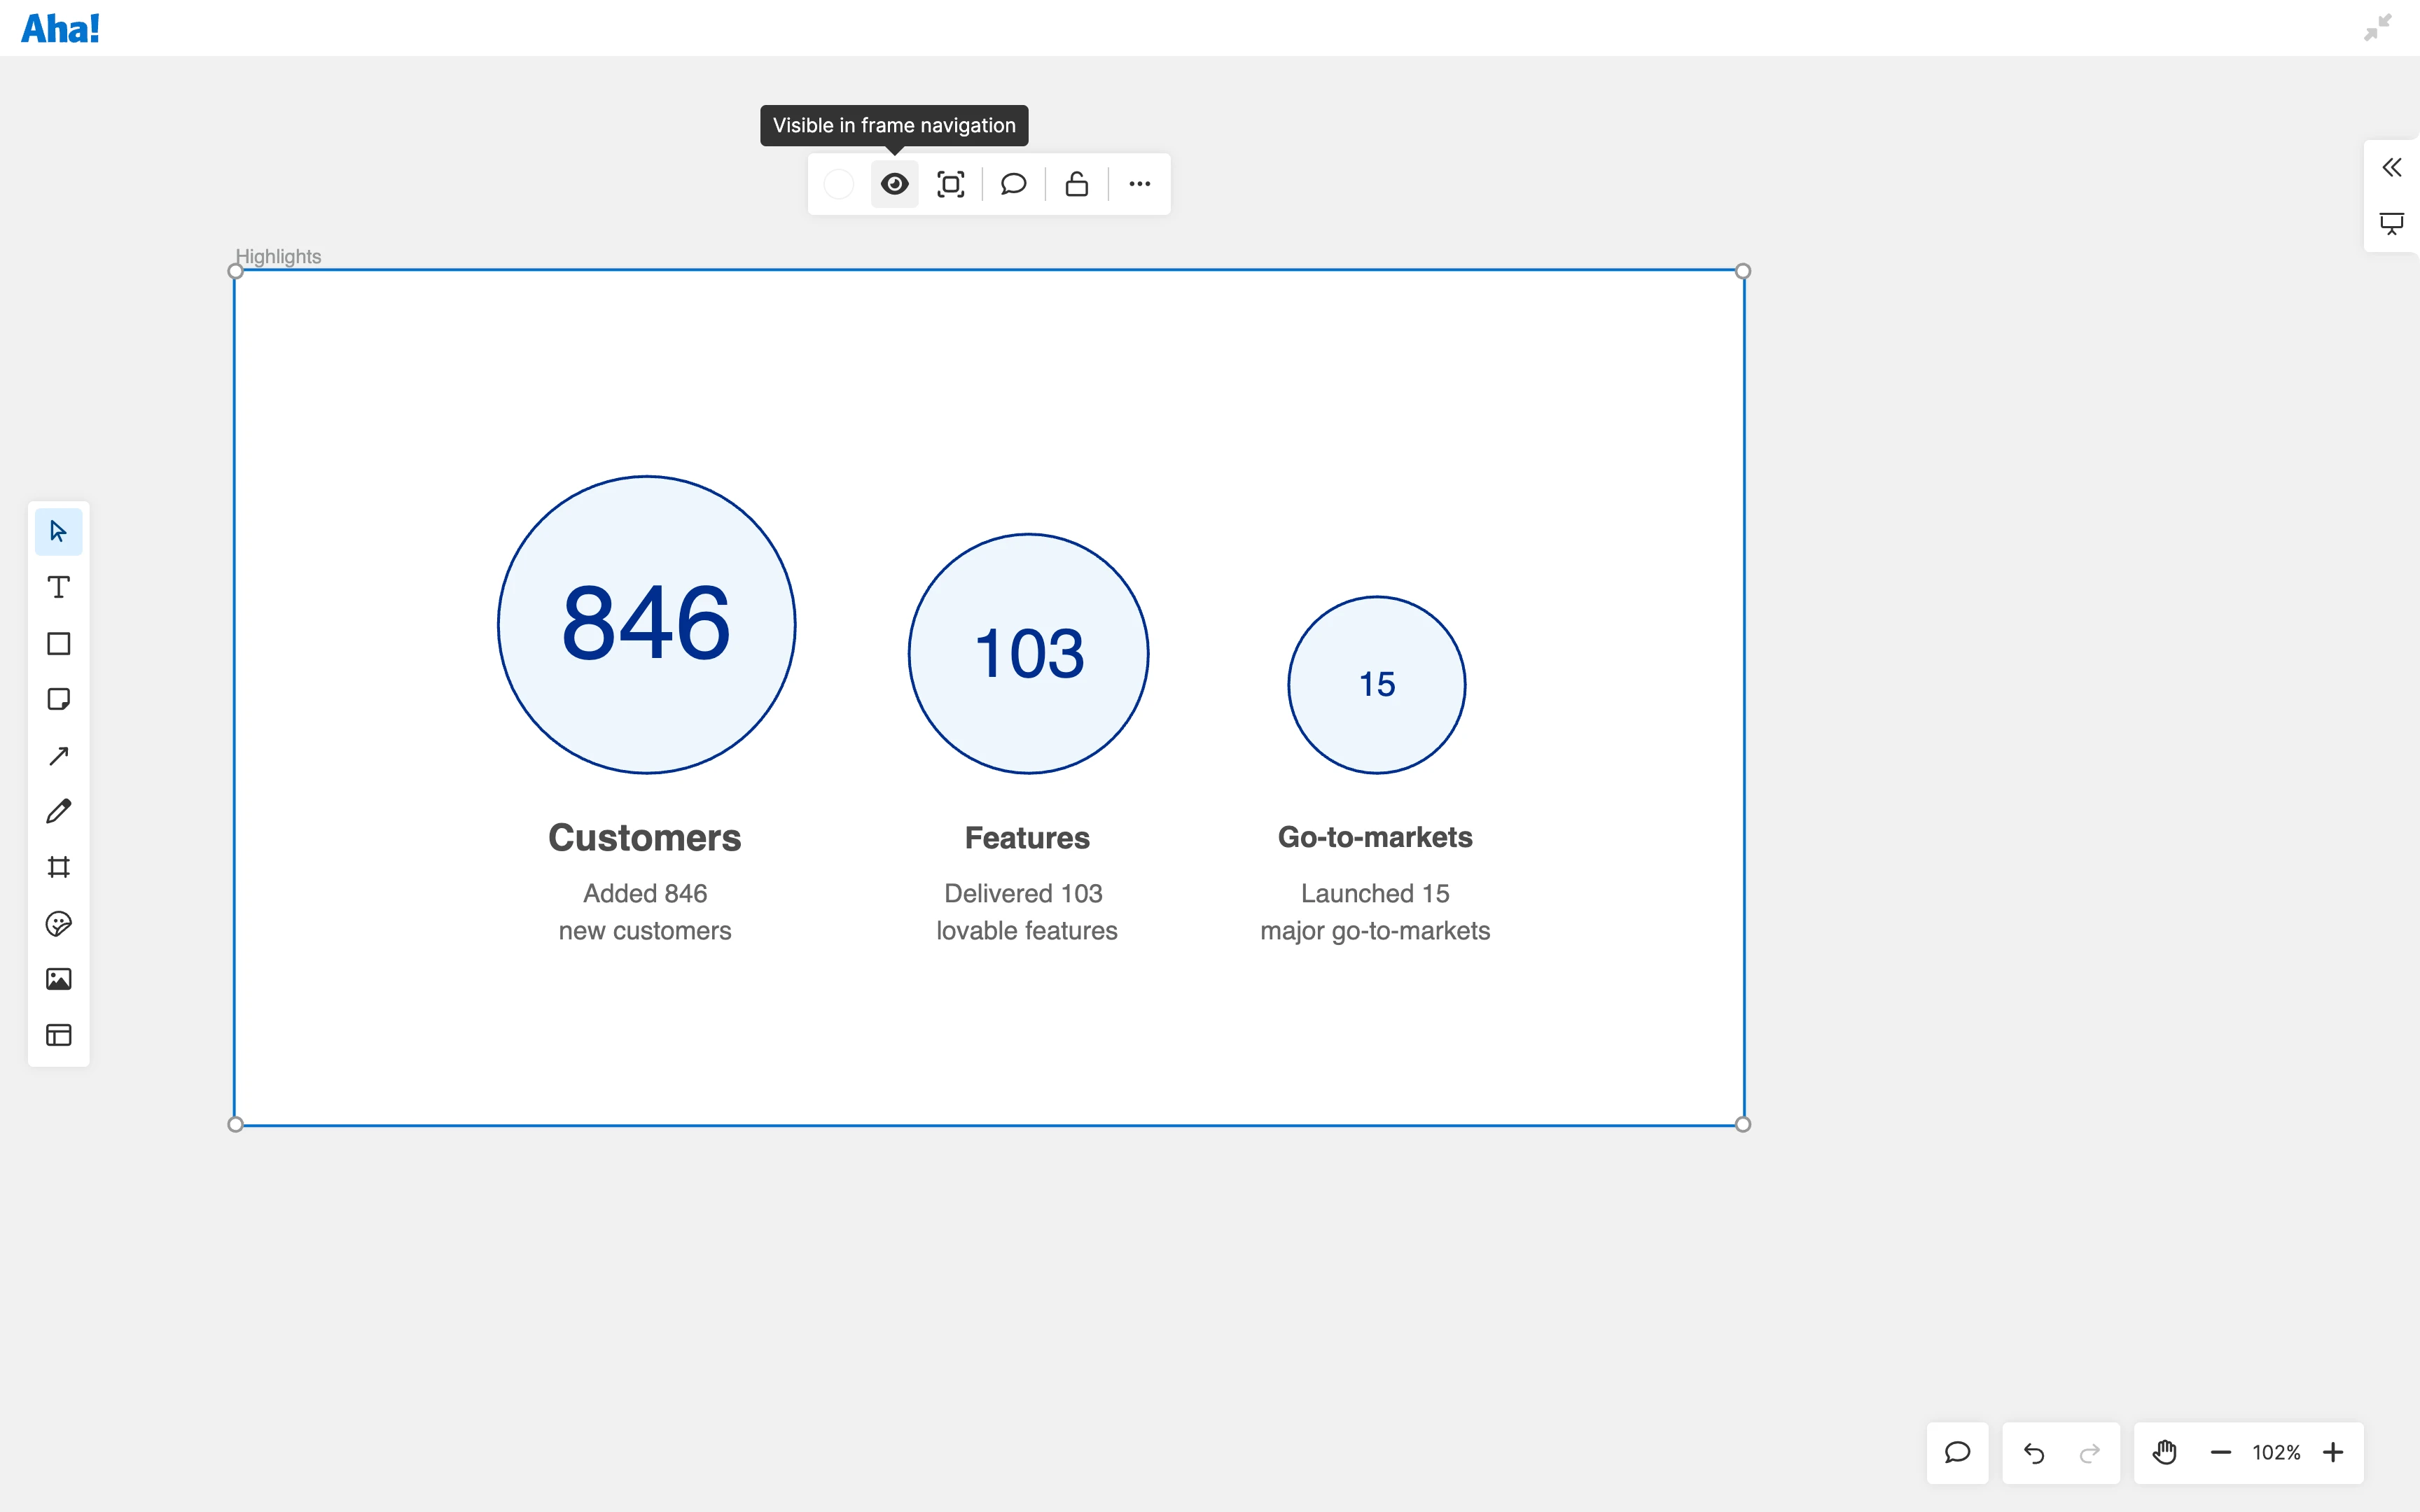Collapse the right side panel
2420x1512 pixels.
[x=2393, y=166]
